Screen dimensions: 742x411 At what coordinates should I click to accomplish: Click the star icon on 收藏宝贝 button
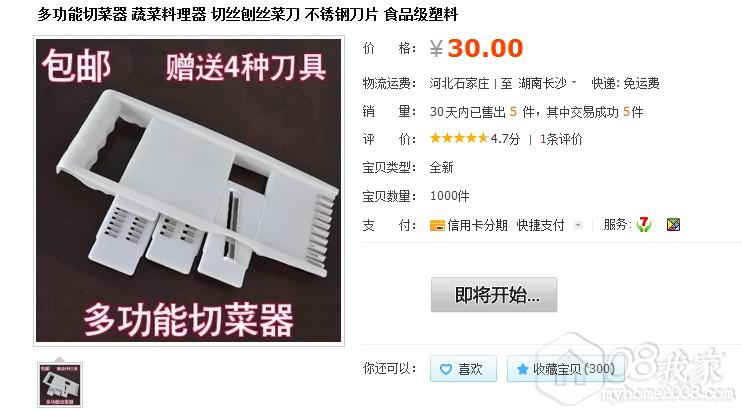[522, 369]
